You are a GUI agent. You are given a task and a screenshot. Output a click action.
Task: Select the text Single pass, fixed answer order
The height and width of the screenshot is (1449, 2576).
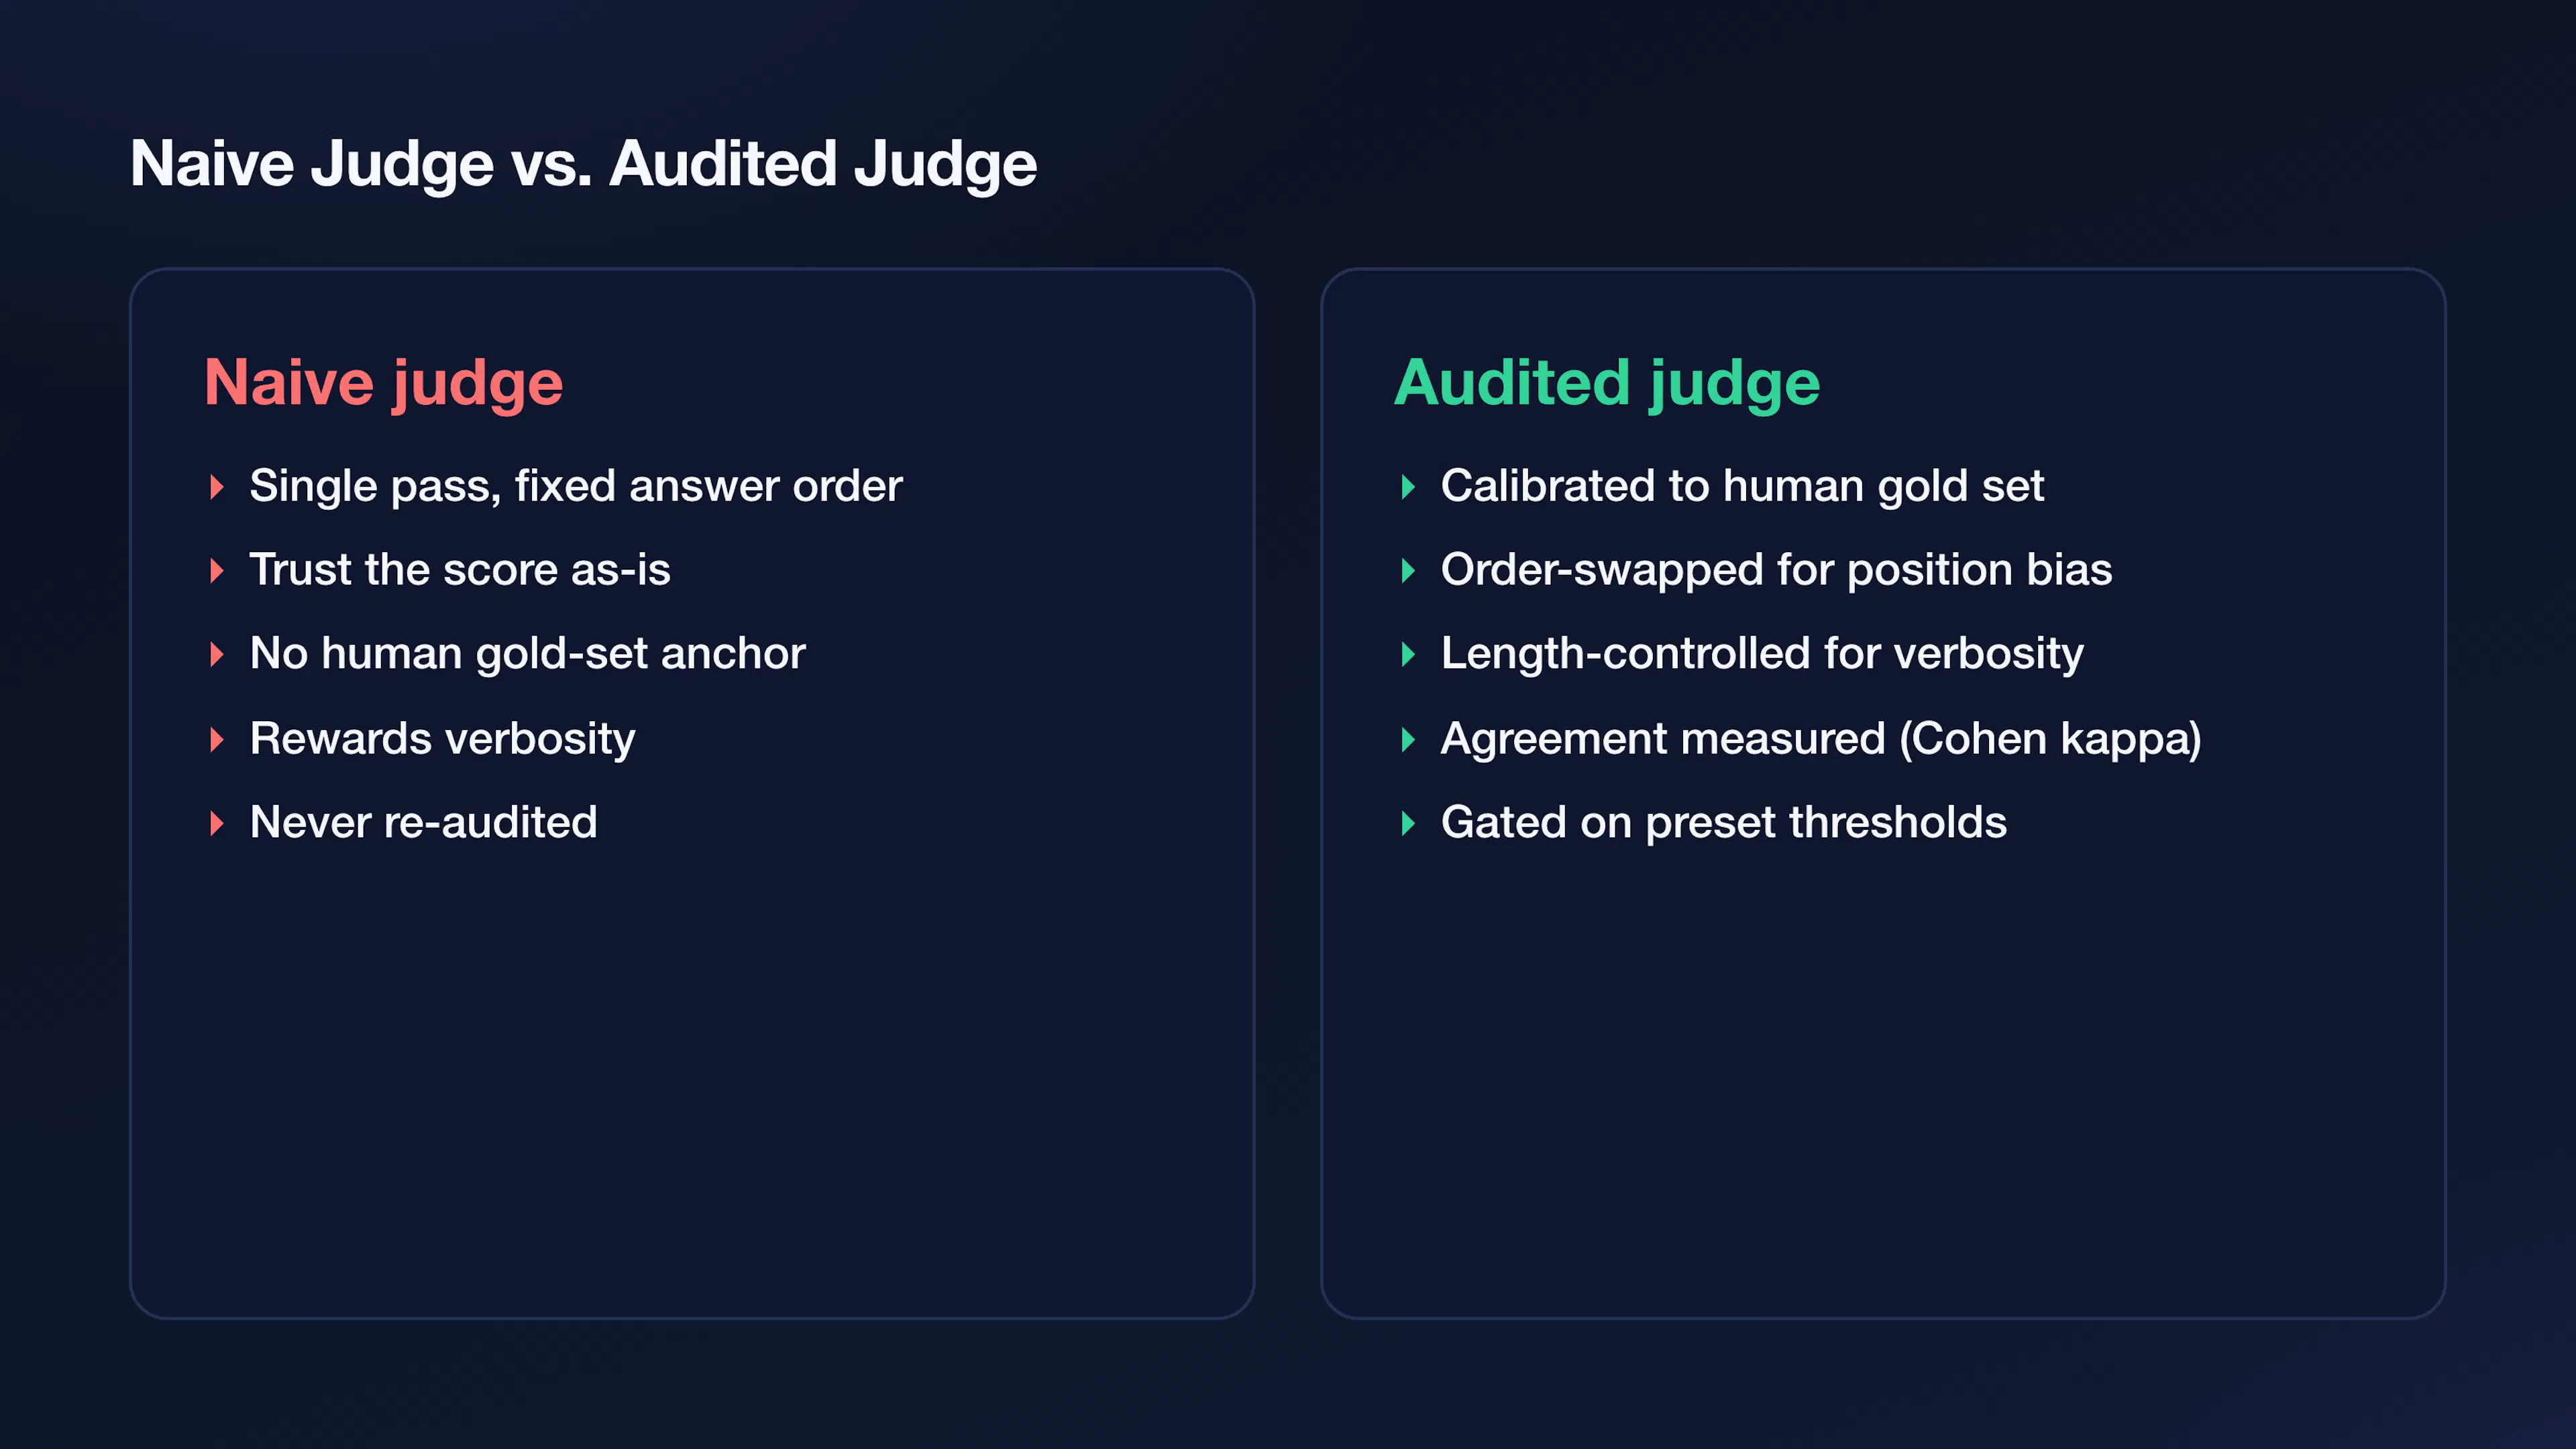[576, 487]
